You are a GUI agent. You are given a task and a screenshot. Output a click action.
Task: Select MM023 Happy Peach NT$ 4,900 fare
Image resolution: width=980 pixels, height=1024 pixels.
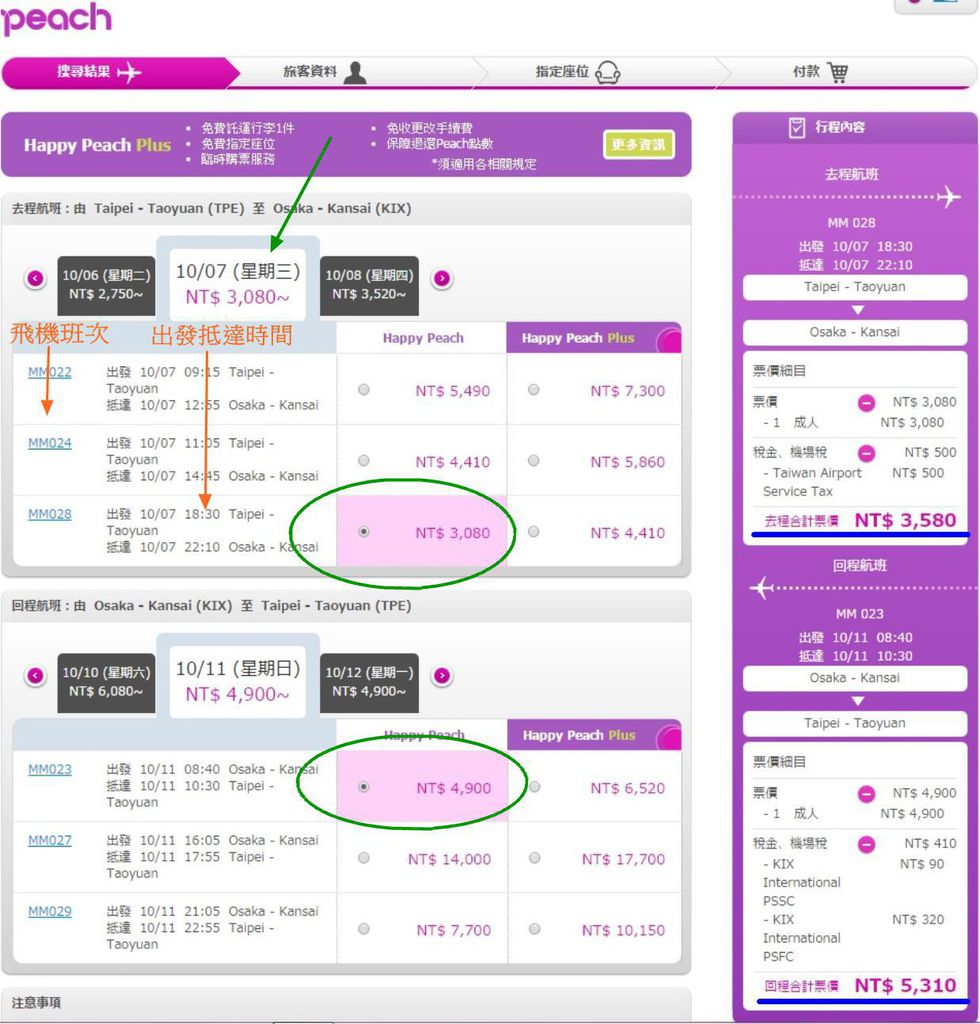tap(364, 787)
